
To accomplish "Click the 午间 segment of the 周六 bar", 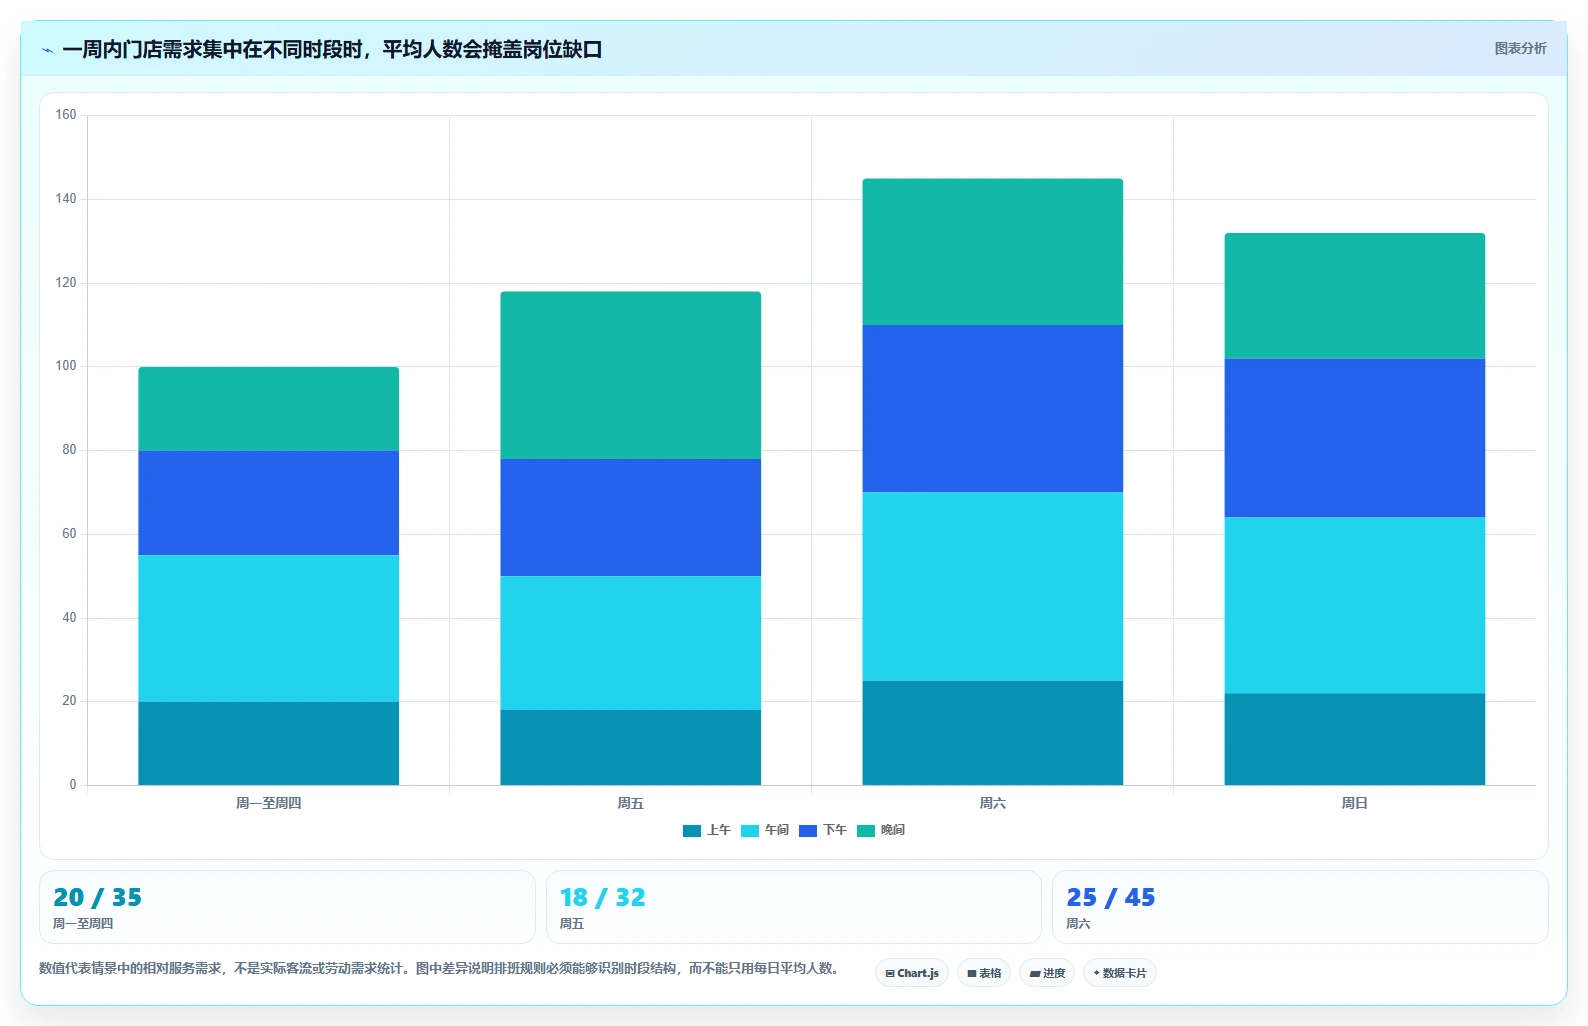I will (x=993, y=586).
